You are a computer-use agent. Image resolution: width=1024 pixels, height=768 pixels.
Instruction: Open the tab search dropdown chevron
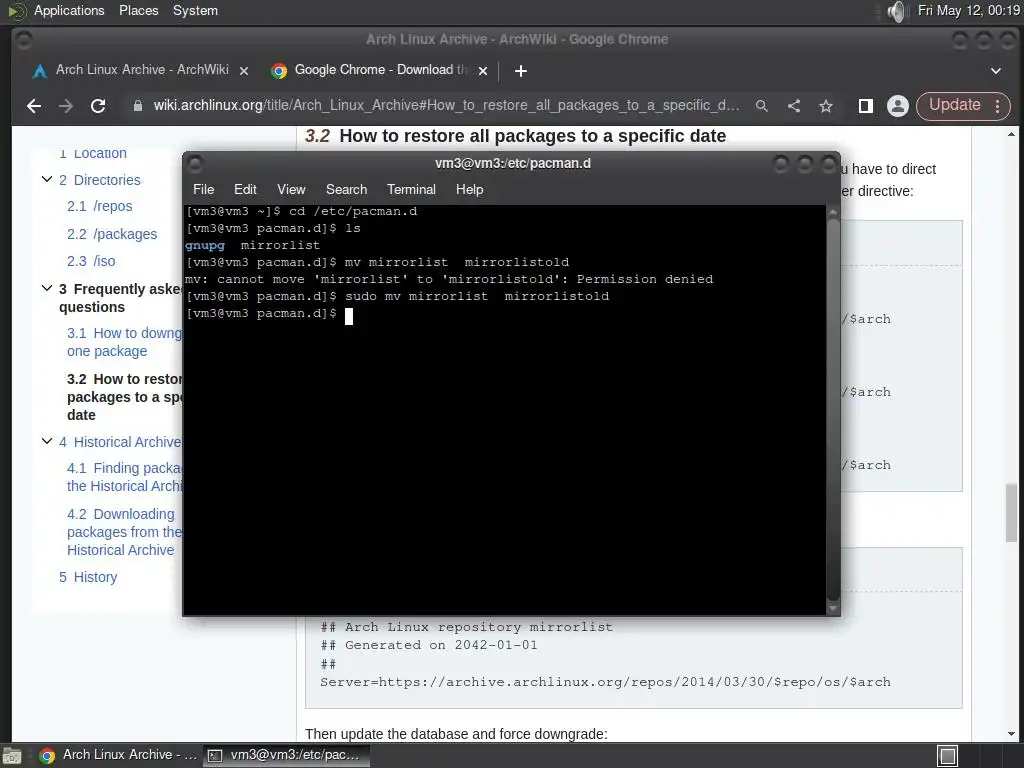click(996, 71)
